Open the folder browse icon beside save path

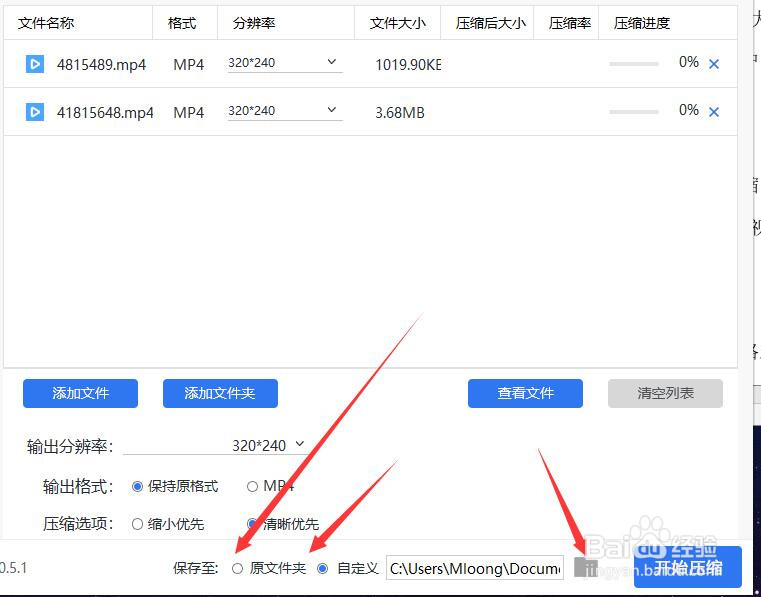[x=585, y=567]
